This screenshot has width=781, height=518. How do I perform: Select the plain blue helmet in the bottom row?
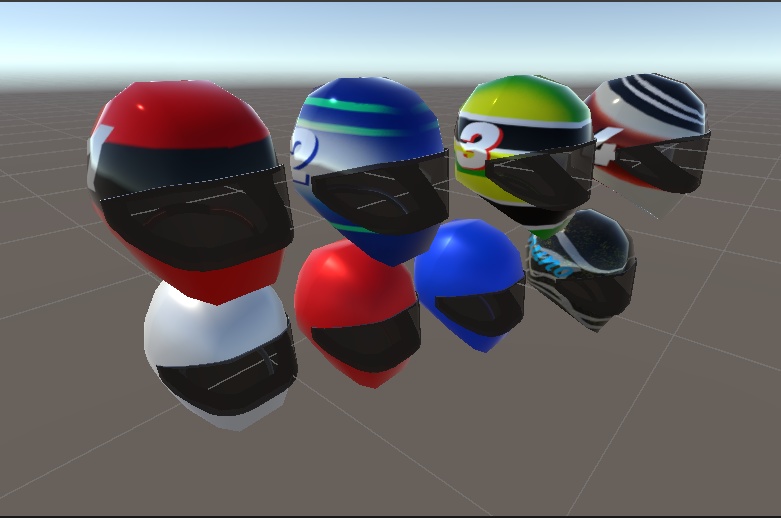coord(470,285)
